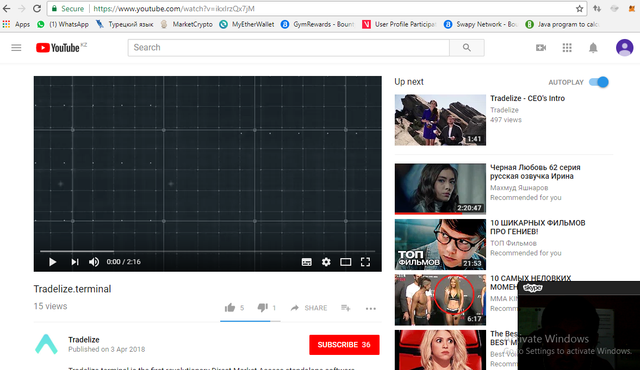Enter full screen mode
640x370 pixels.
[x=365, y=262]
